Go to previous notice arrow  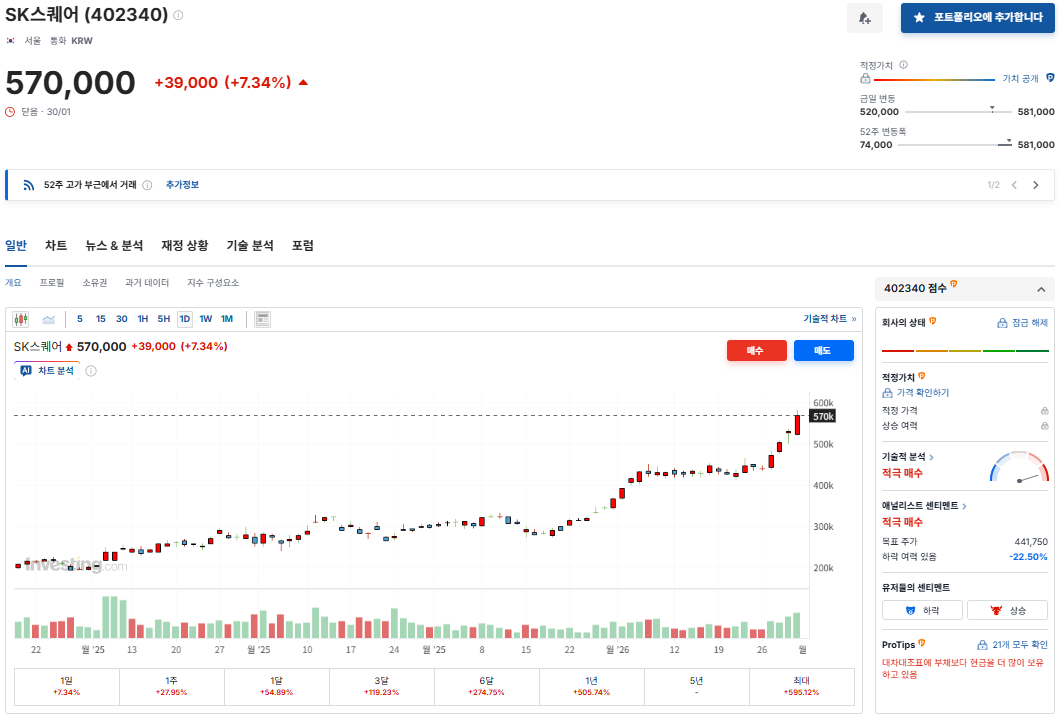click(1014, 185)
